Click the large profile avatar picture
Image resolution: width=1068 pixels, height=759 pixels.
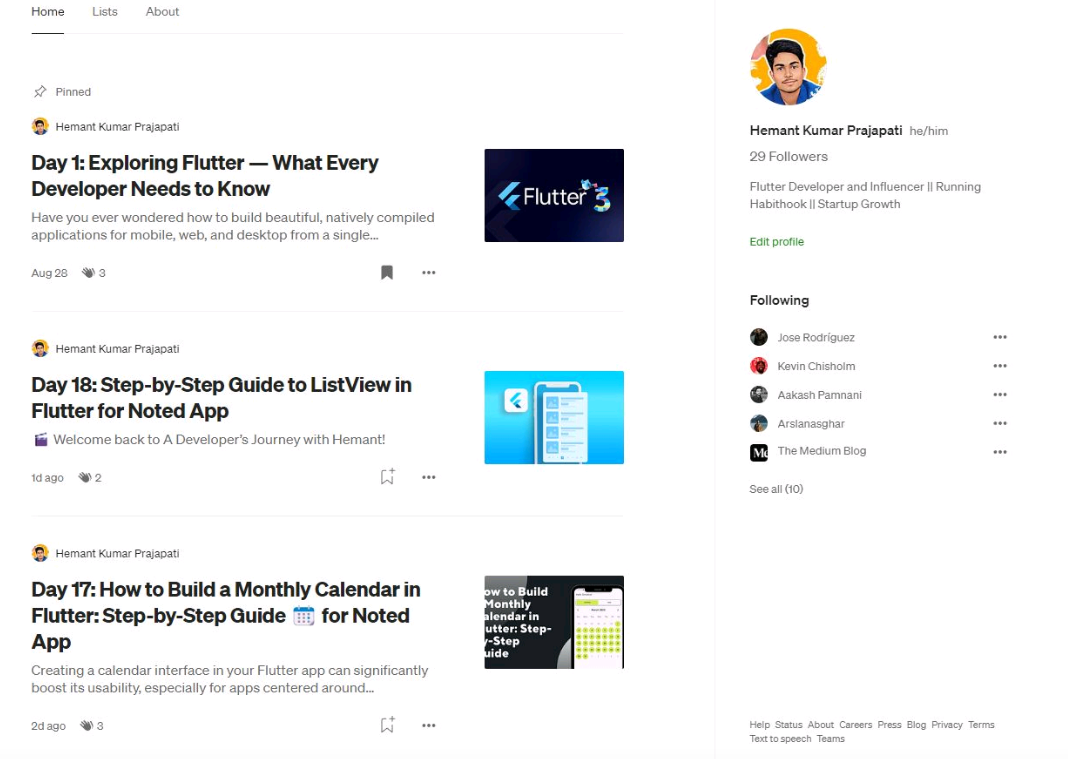click(x=788, y=67)
